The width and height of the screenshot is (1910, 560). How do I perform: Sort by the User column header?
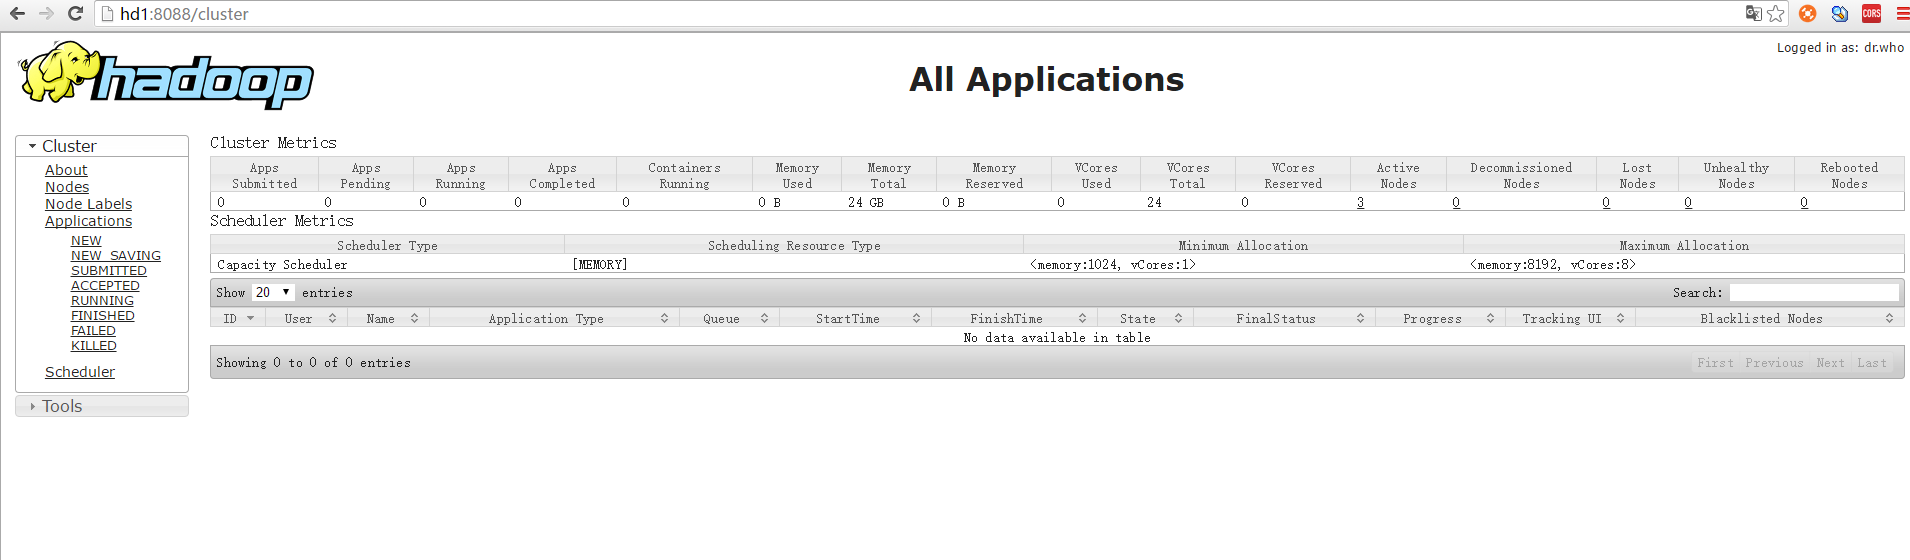[308, 318]
